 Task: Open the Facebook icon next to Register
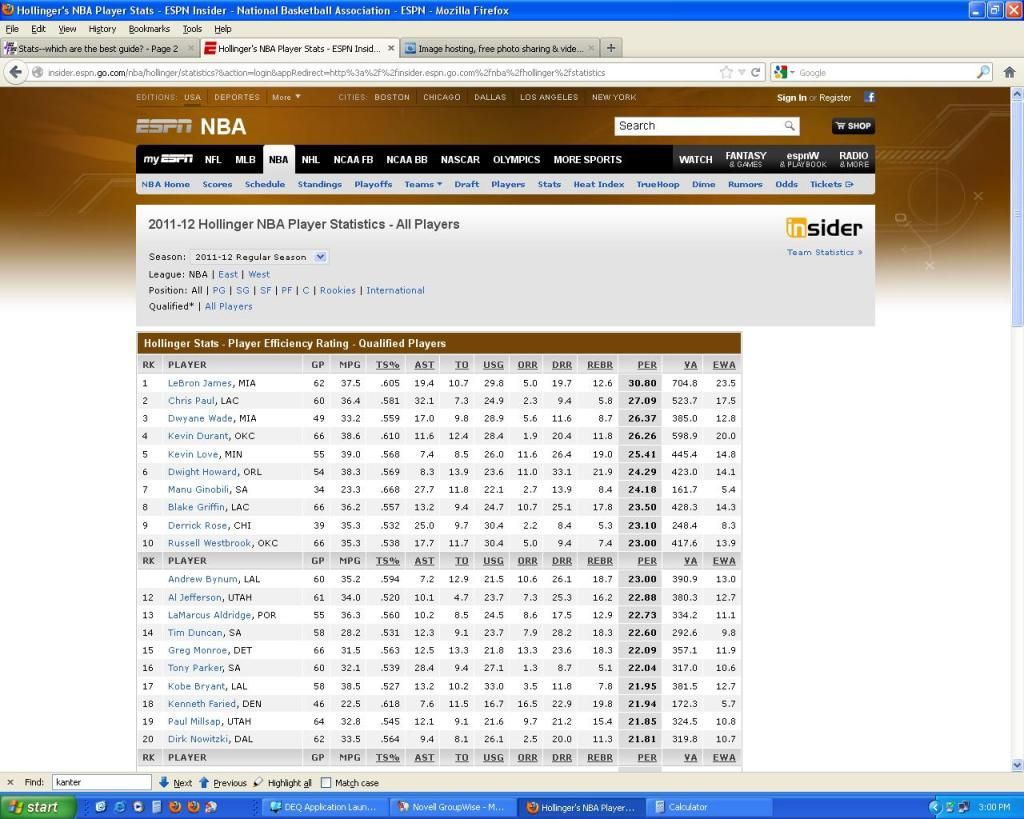click(x=869, y=97)
